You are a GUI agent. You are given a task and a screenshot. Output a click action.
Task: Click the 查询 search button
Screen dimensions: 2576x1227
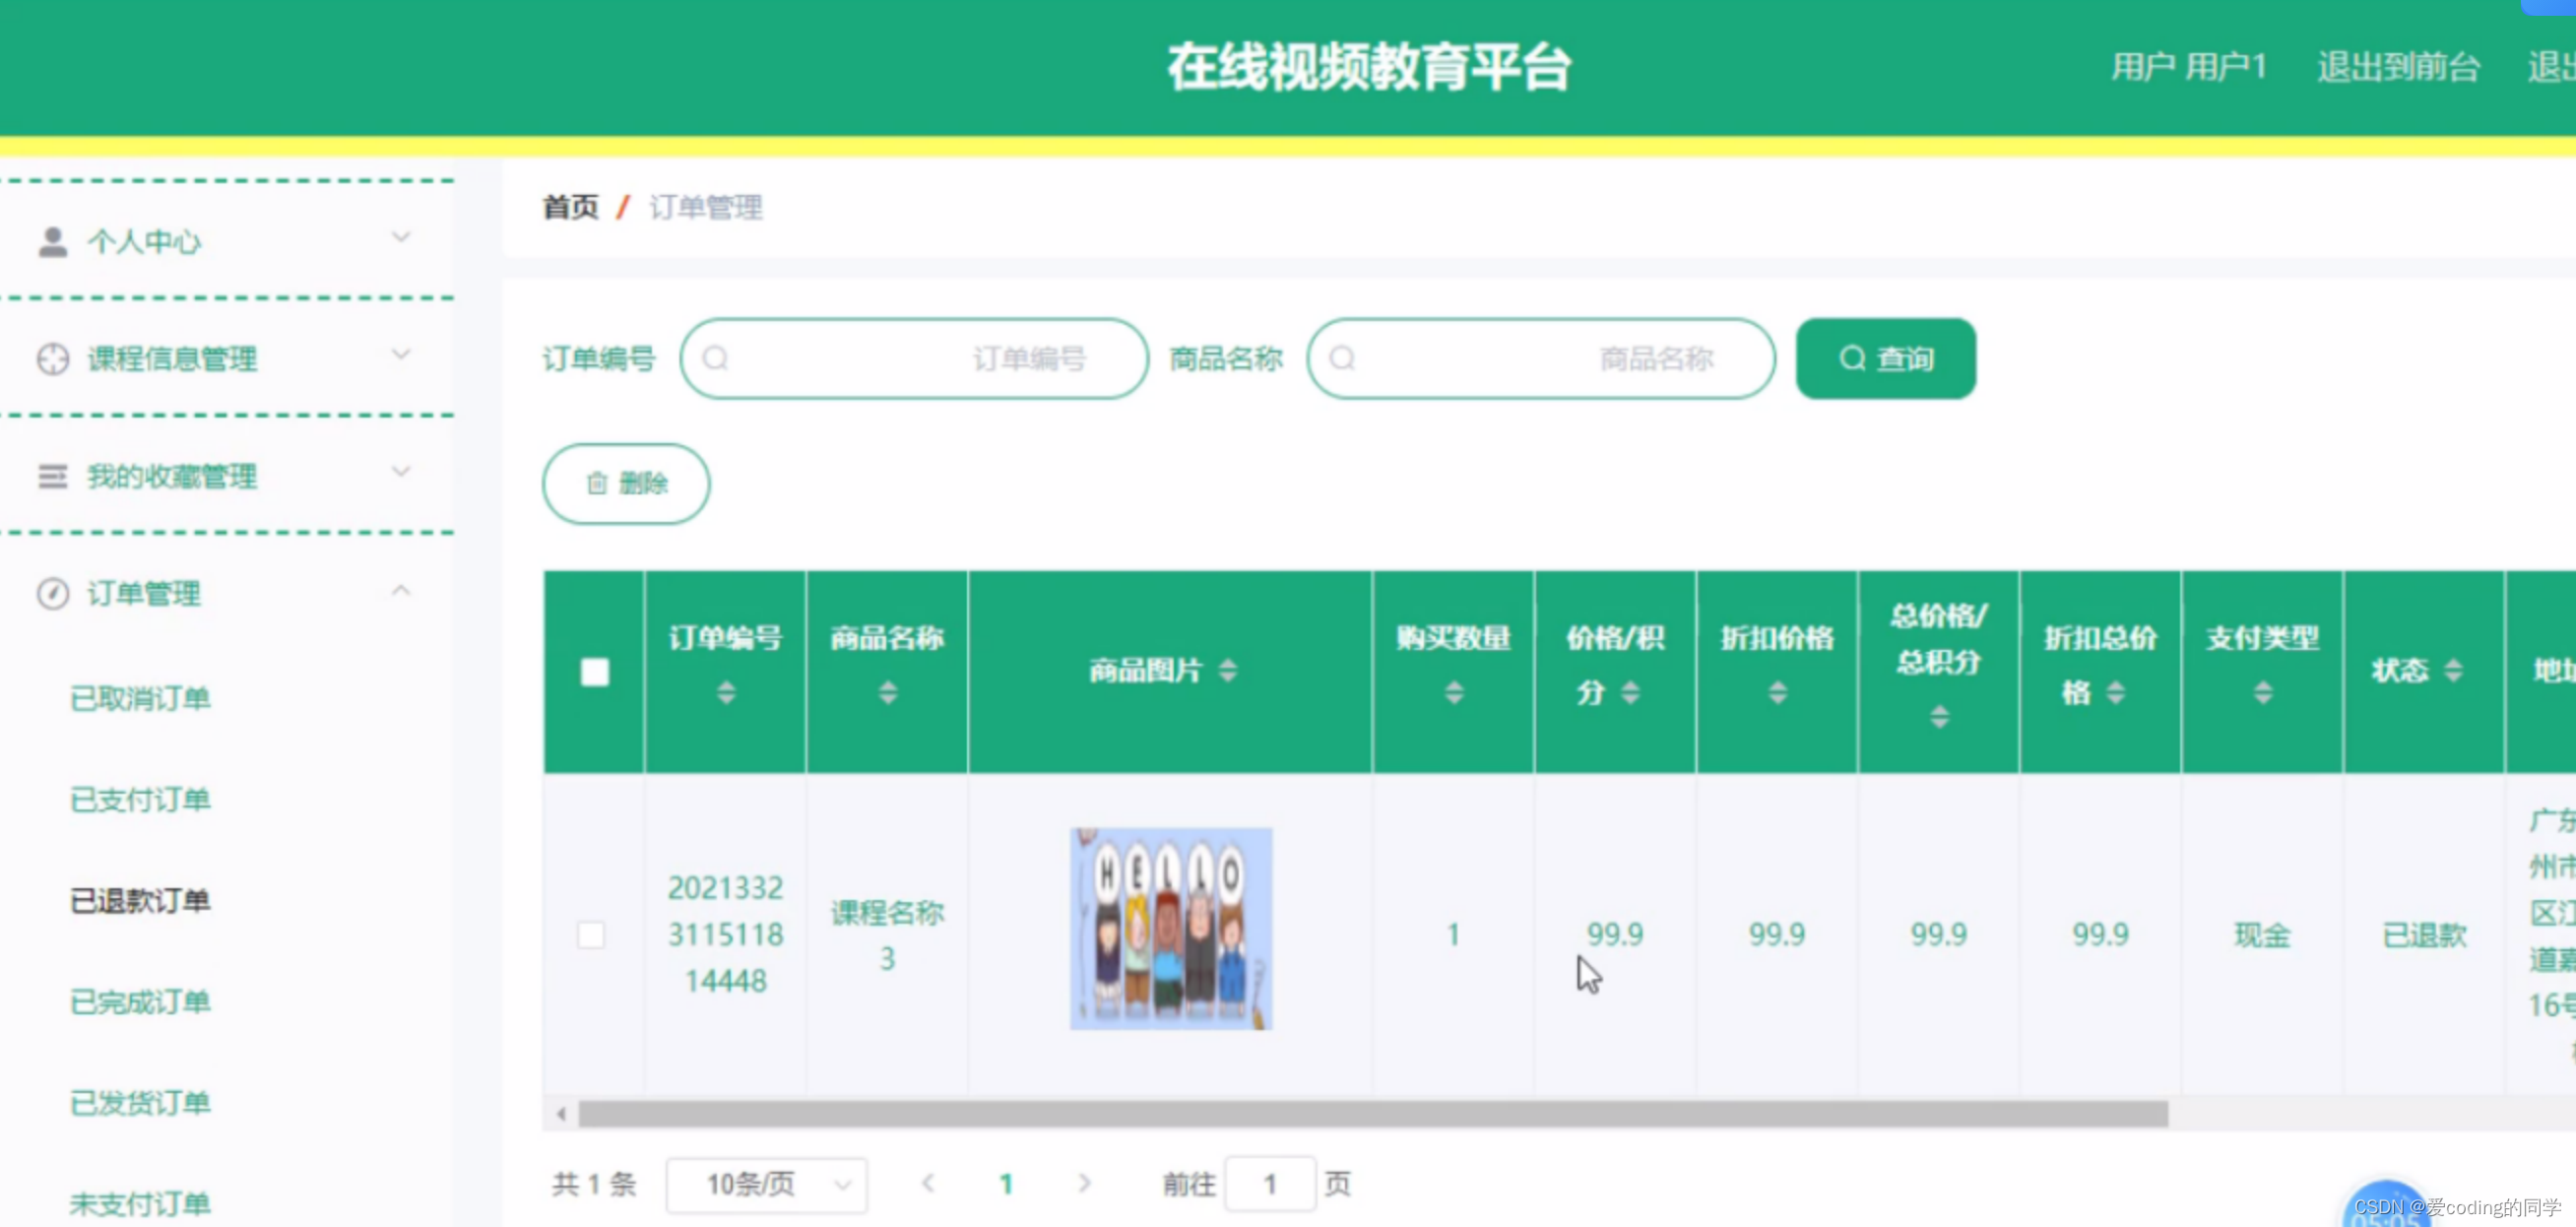(x=1885, y=358)
